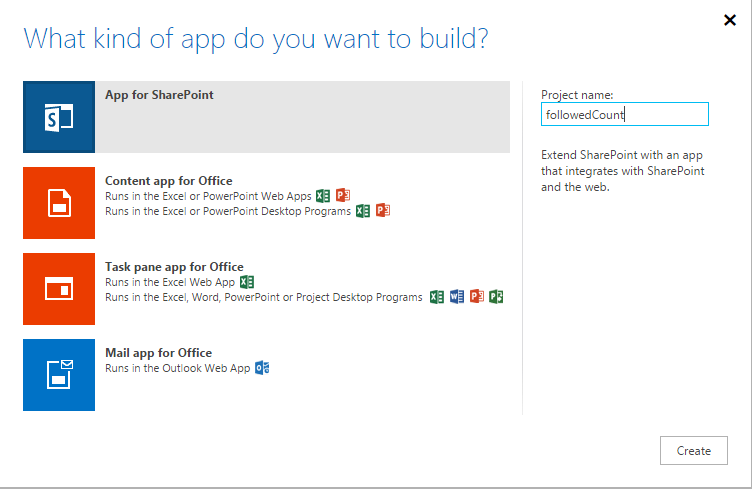
Task: Click 'Runs in the Excel, Word, PowerPoint or Project' text
Action: click(x=264, y=298)
